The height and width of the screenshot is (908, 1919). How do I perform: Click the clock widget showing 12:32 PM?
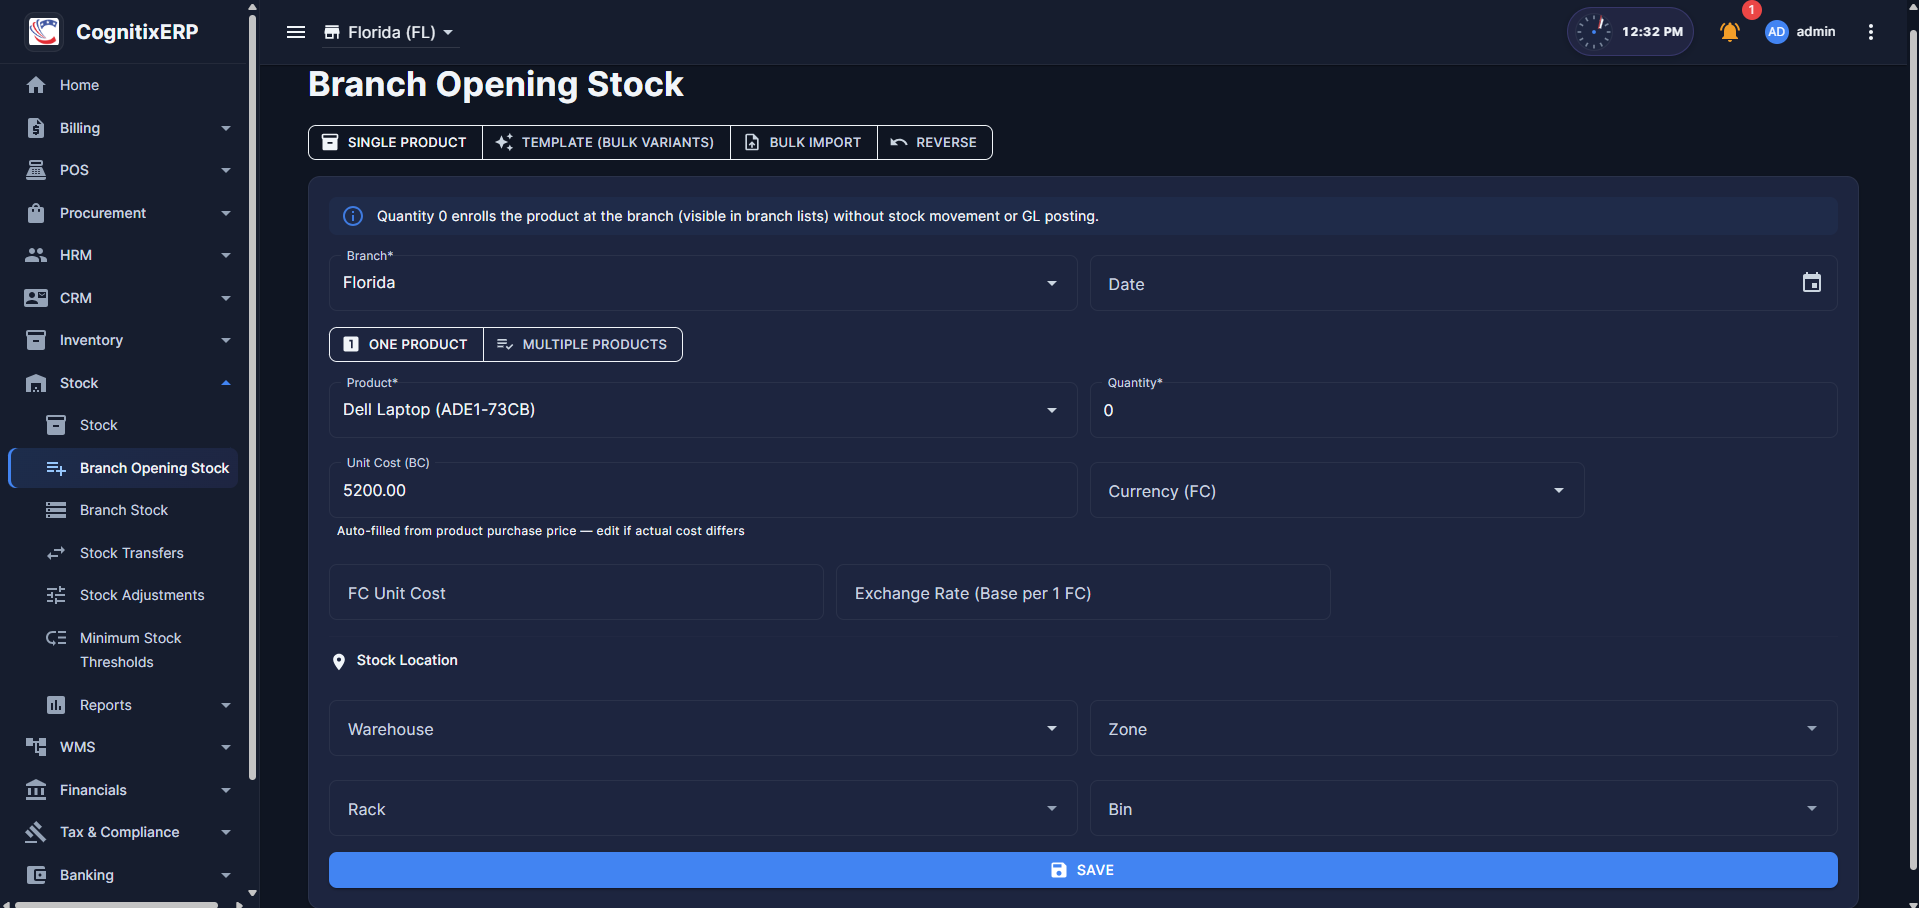[1630, 32]
